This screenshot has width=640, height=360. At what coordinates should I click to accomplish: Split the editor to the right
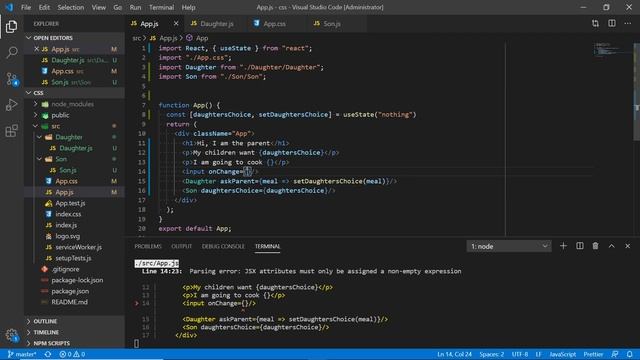611,24
